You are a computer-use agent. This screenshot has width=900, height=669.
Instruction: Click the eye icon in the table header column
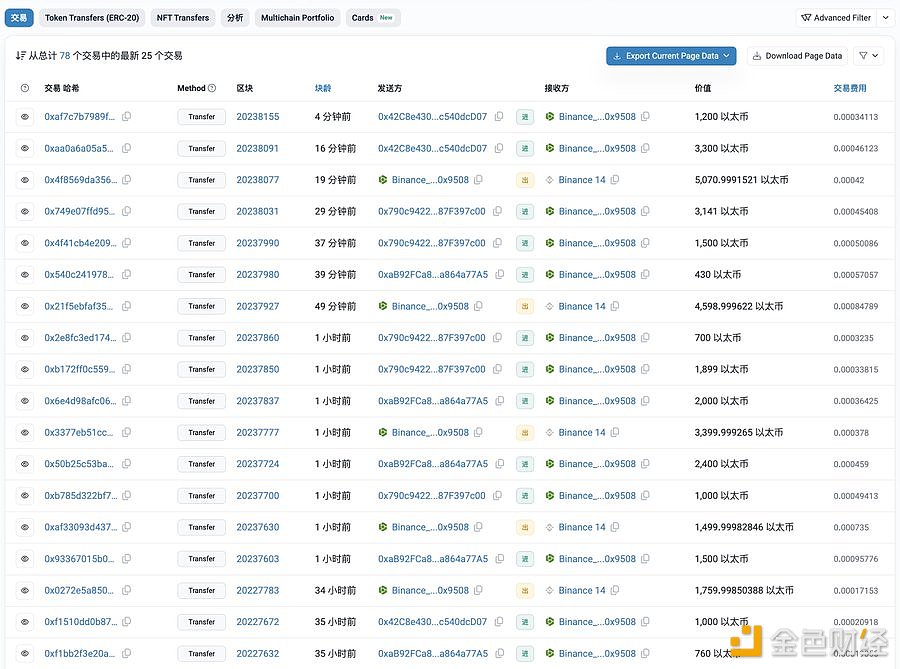(x=24, y=88)
